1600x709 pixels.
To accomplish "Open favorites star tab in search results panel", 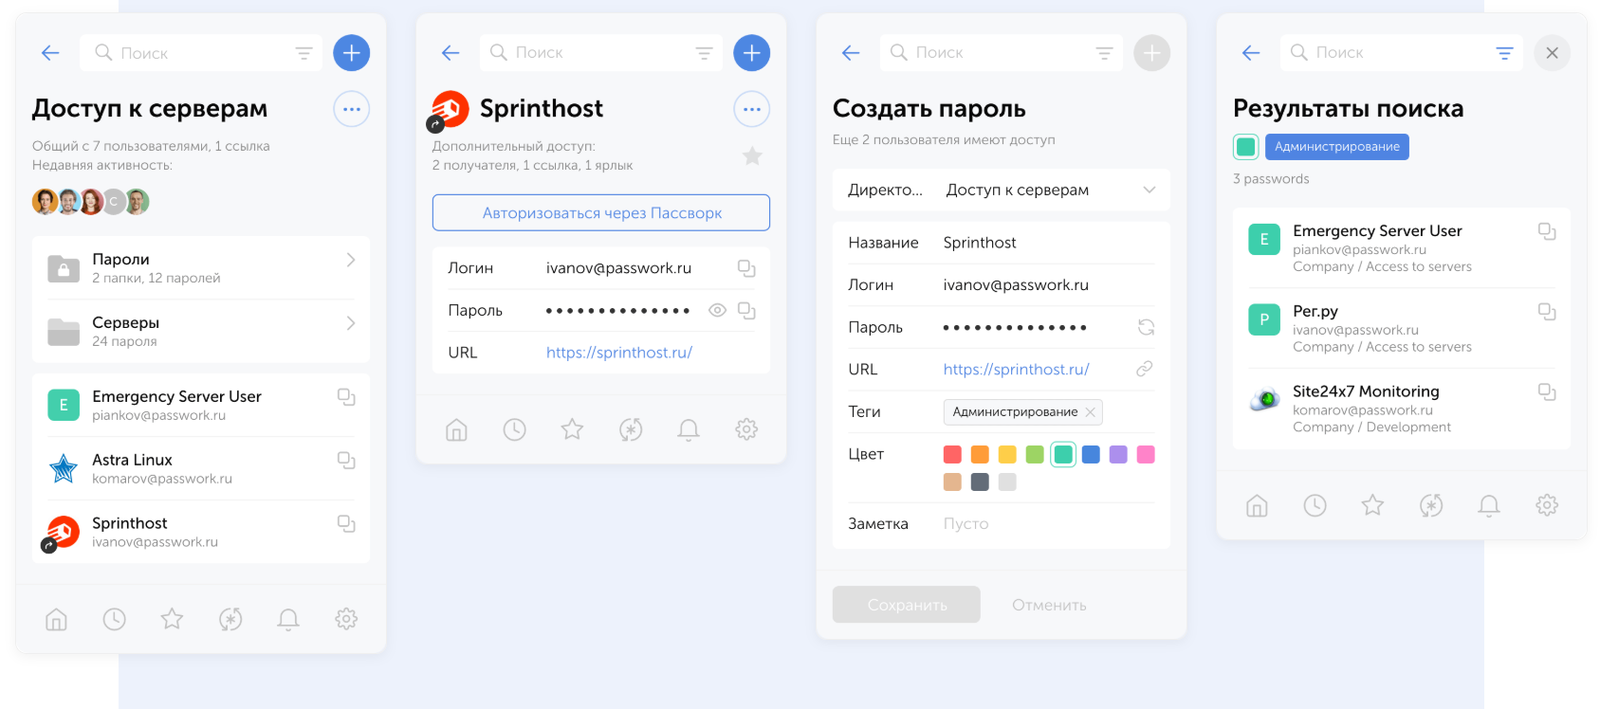I will pos(1373,505).
